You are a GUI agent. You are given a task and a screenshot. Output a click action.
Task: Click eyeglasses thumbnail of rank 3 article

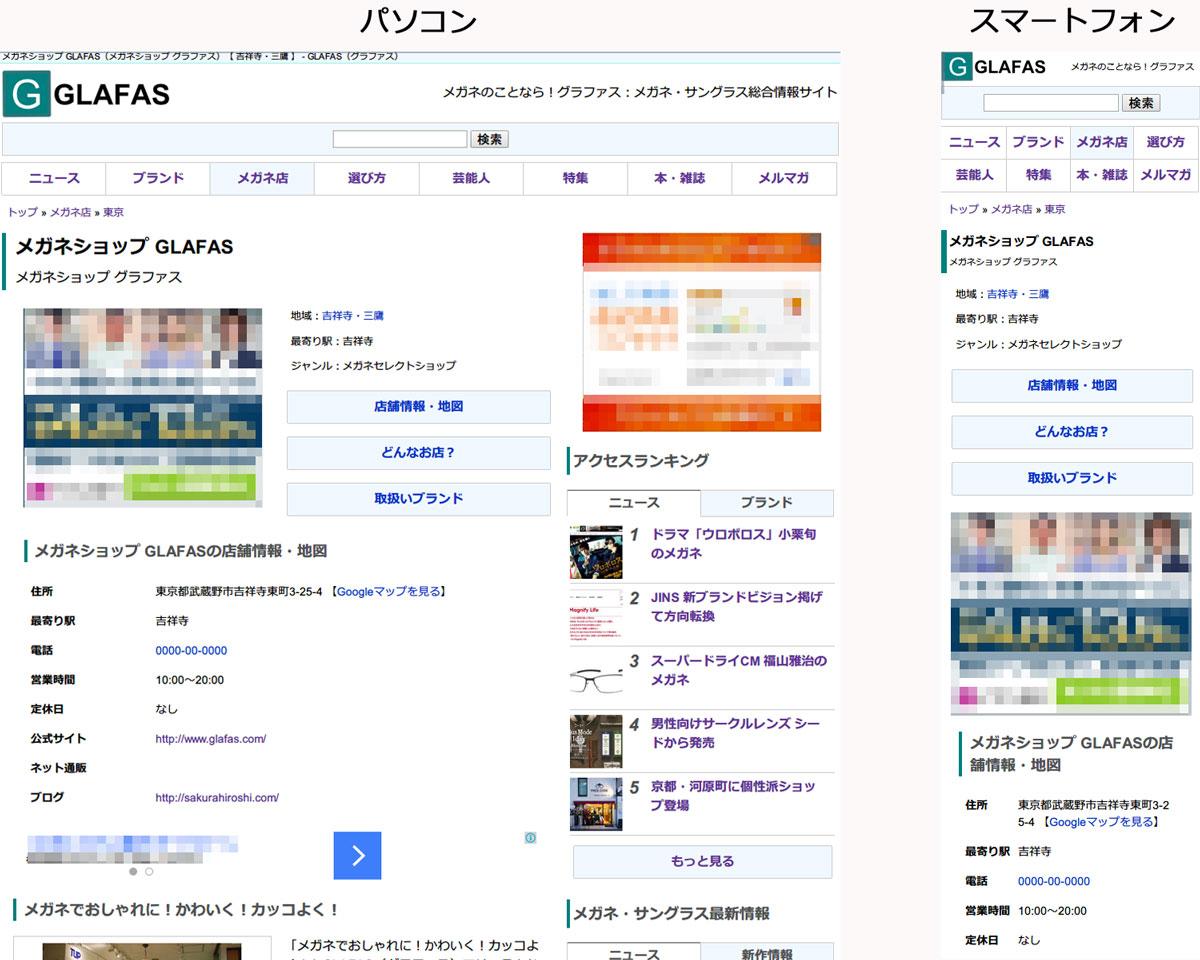[x=596, y=679]
